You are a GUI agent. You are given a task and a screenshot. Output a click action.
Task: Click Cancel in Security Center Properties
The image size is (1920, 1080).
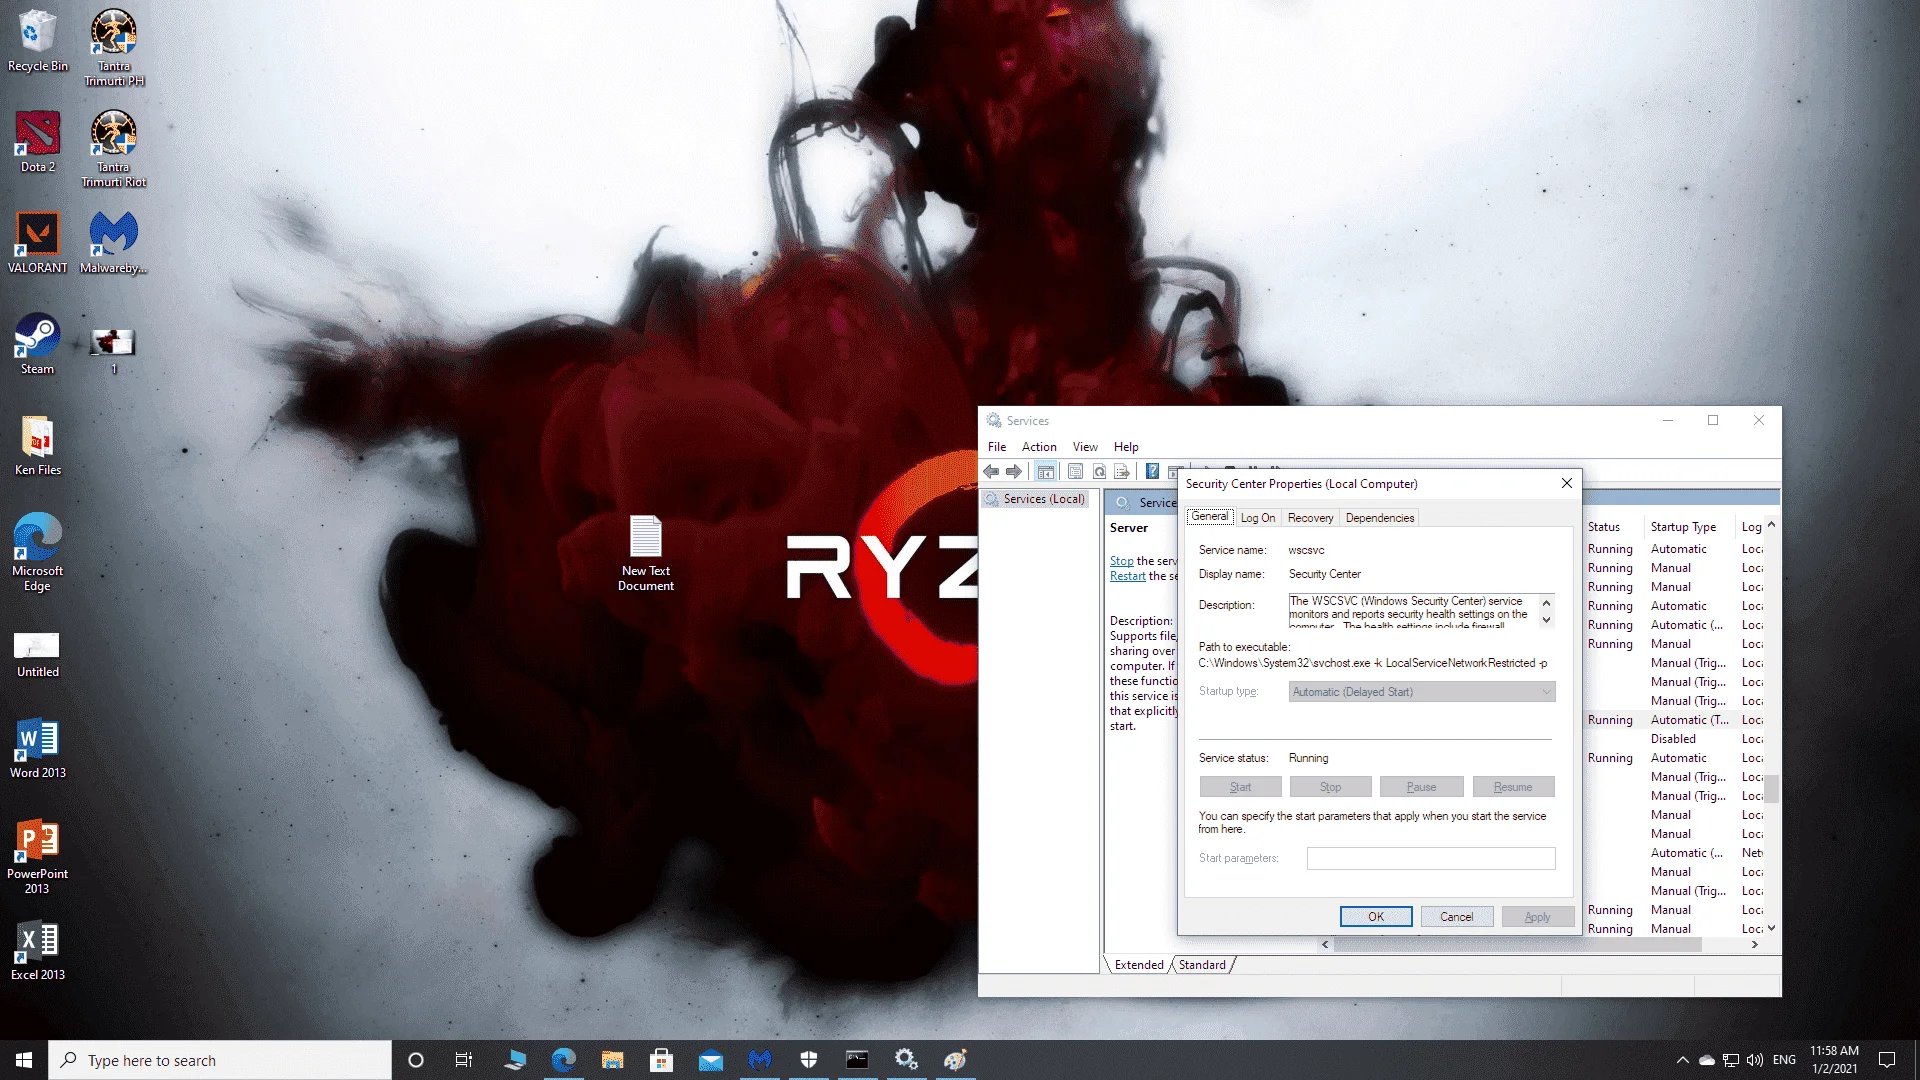(1456, 917)
